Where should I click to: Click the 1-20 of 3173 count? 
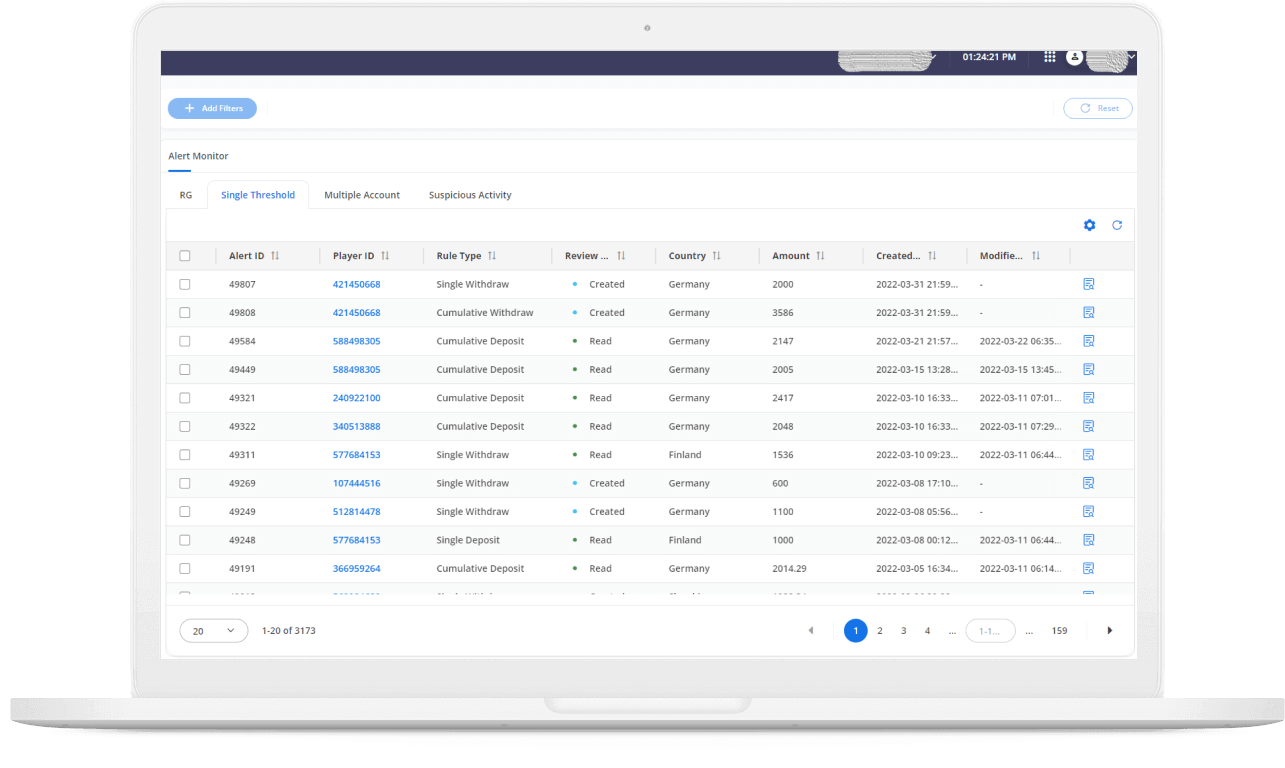coord(289,631)
